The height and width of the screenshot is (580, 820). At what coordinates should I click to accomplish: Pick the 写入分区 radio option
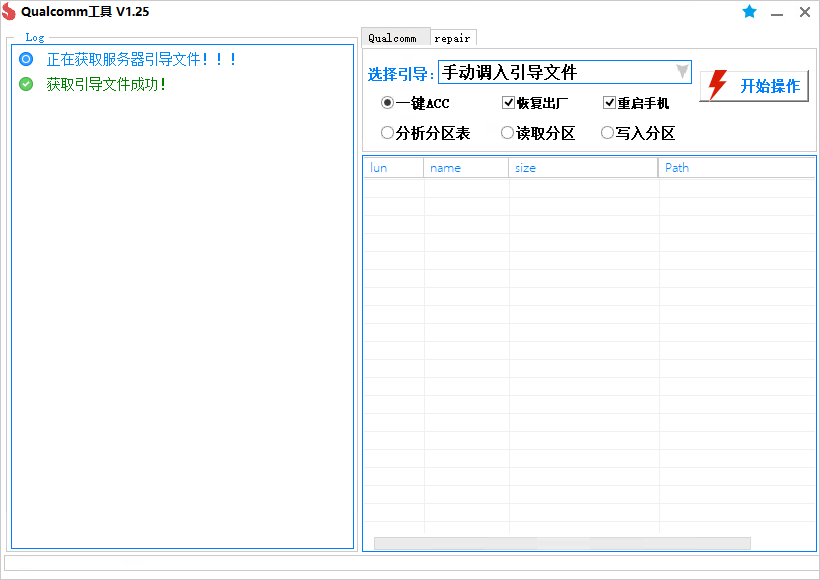point(607,133)
